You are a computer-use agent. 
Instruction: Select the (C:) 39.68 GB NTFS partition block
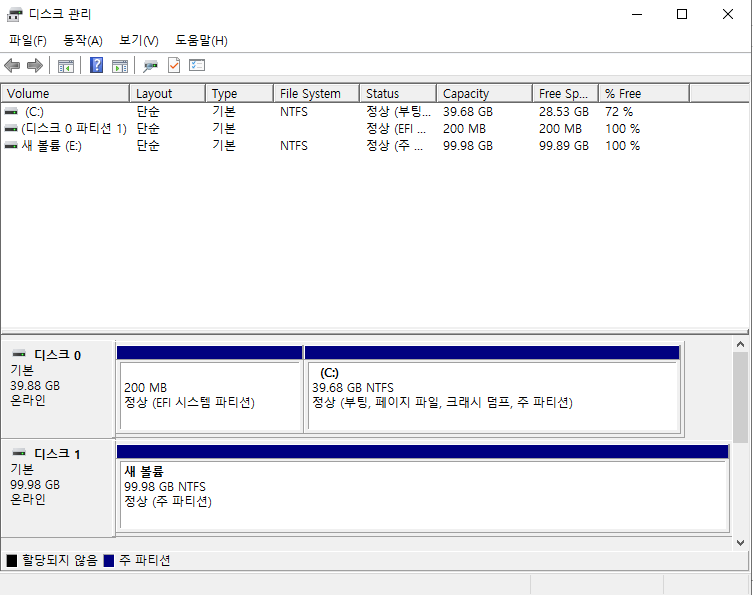(x=493, y=389)
